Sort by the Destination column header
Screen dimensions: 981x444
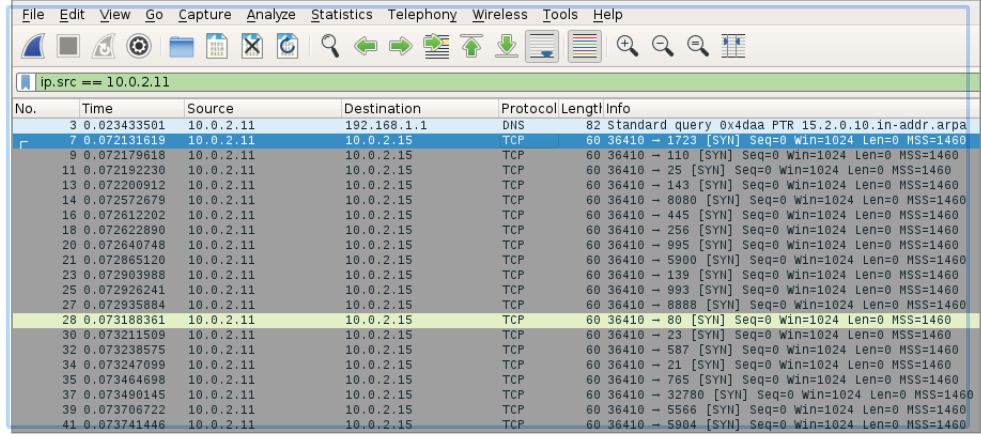420,109
